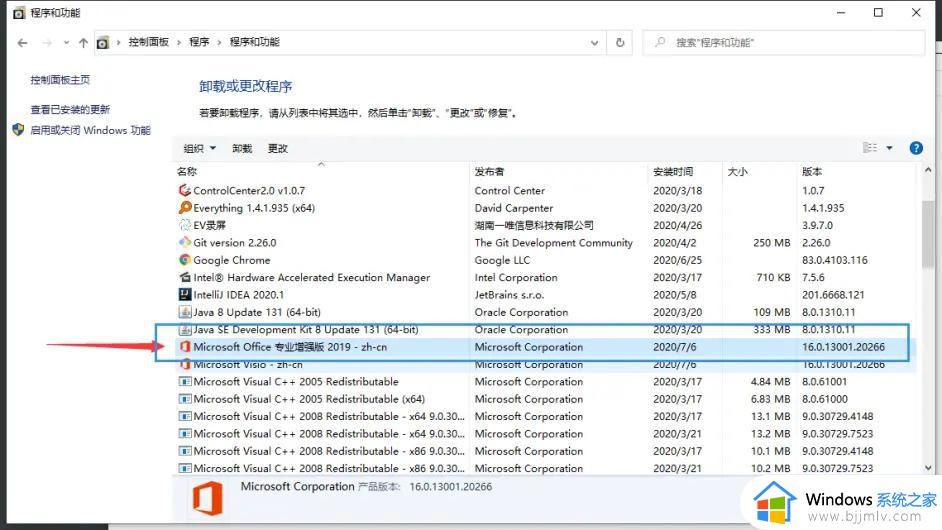Expand the address bar history dropdown
The image size is (942, 530).
(594, 43)
